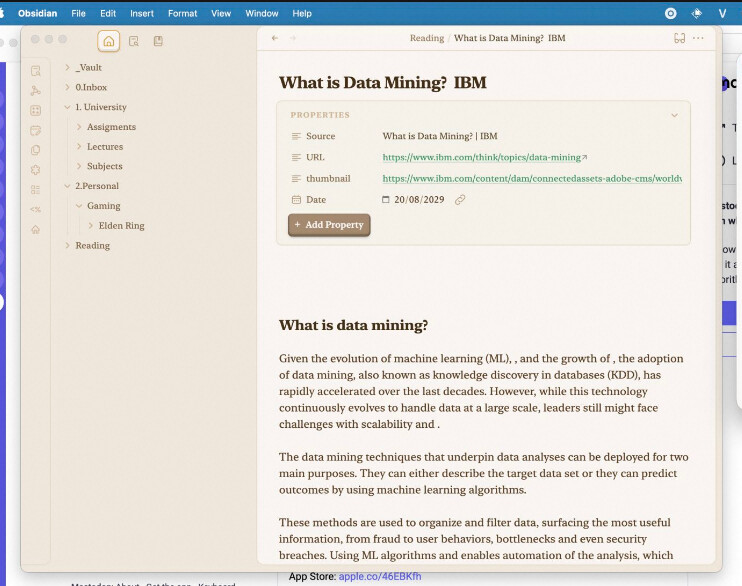Open the file explorer home tab icon
742x586 pixels.
click(109, 41)
